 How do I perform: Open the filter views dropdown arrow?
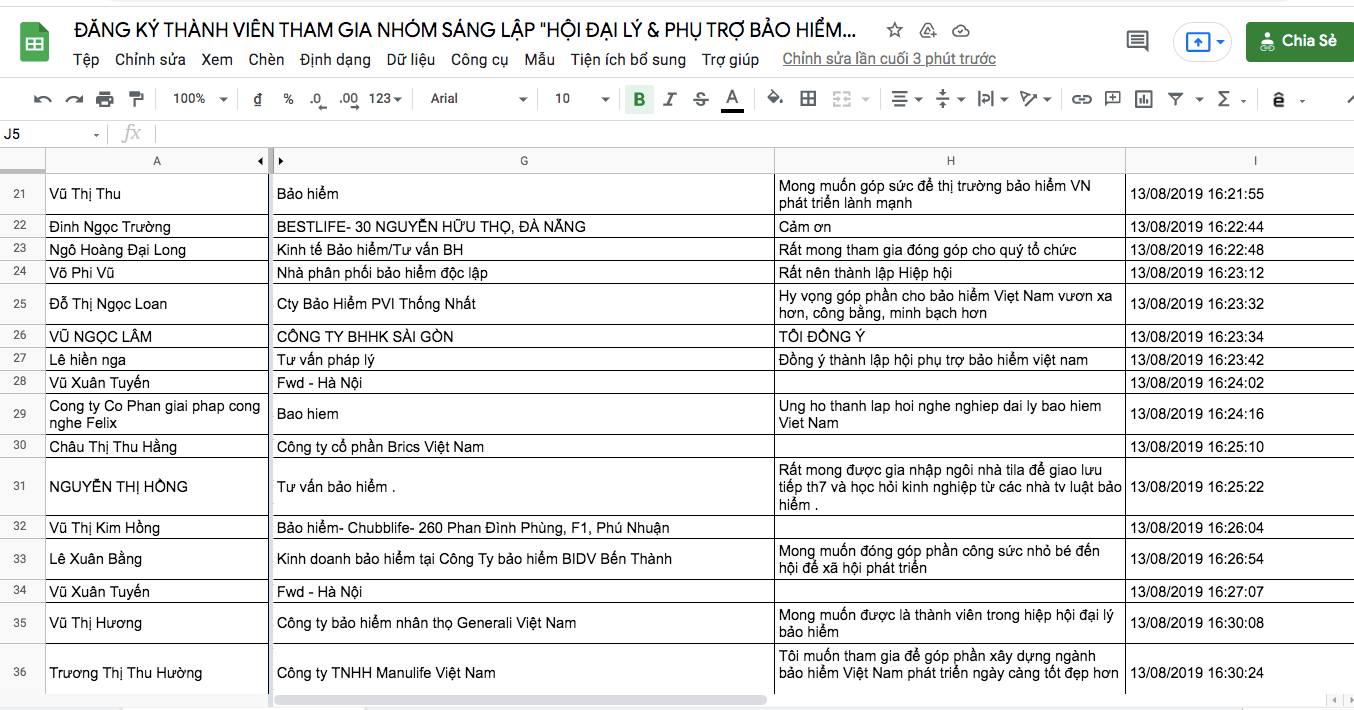coord(1200,100)
